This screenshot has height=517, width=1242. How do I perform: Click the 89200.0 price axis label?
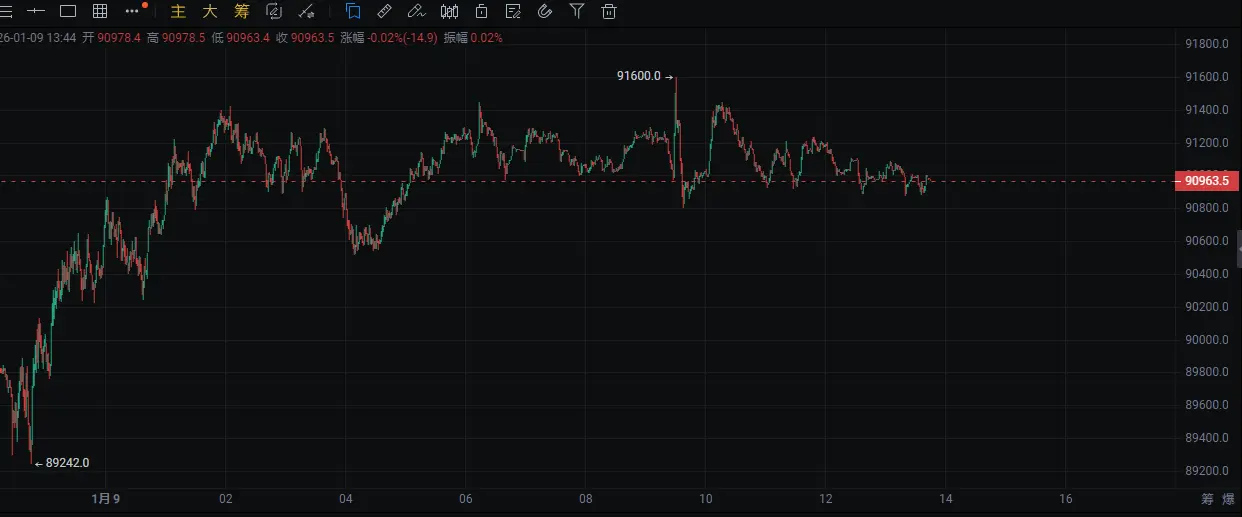(x=1206, y=470)
